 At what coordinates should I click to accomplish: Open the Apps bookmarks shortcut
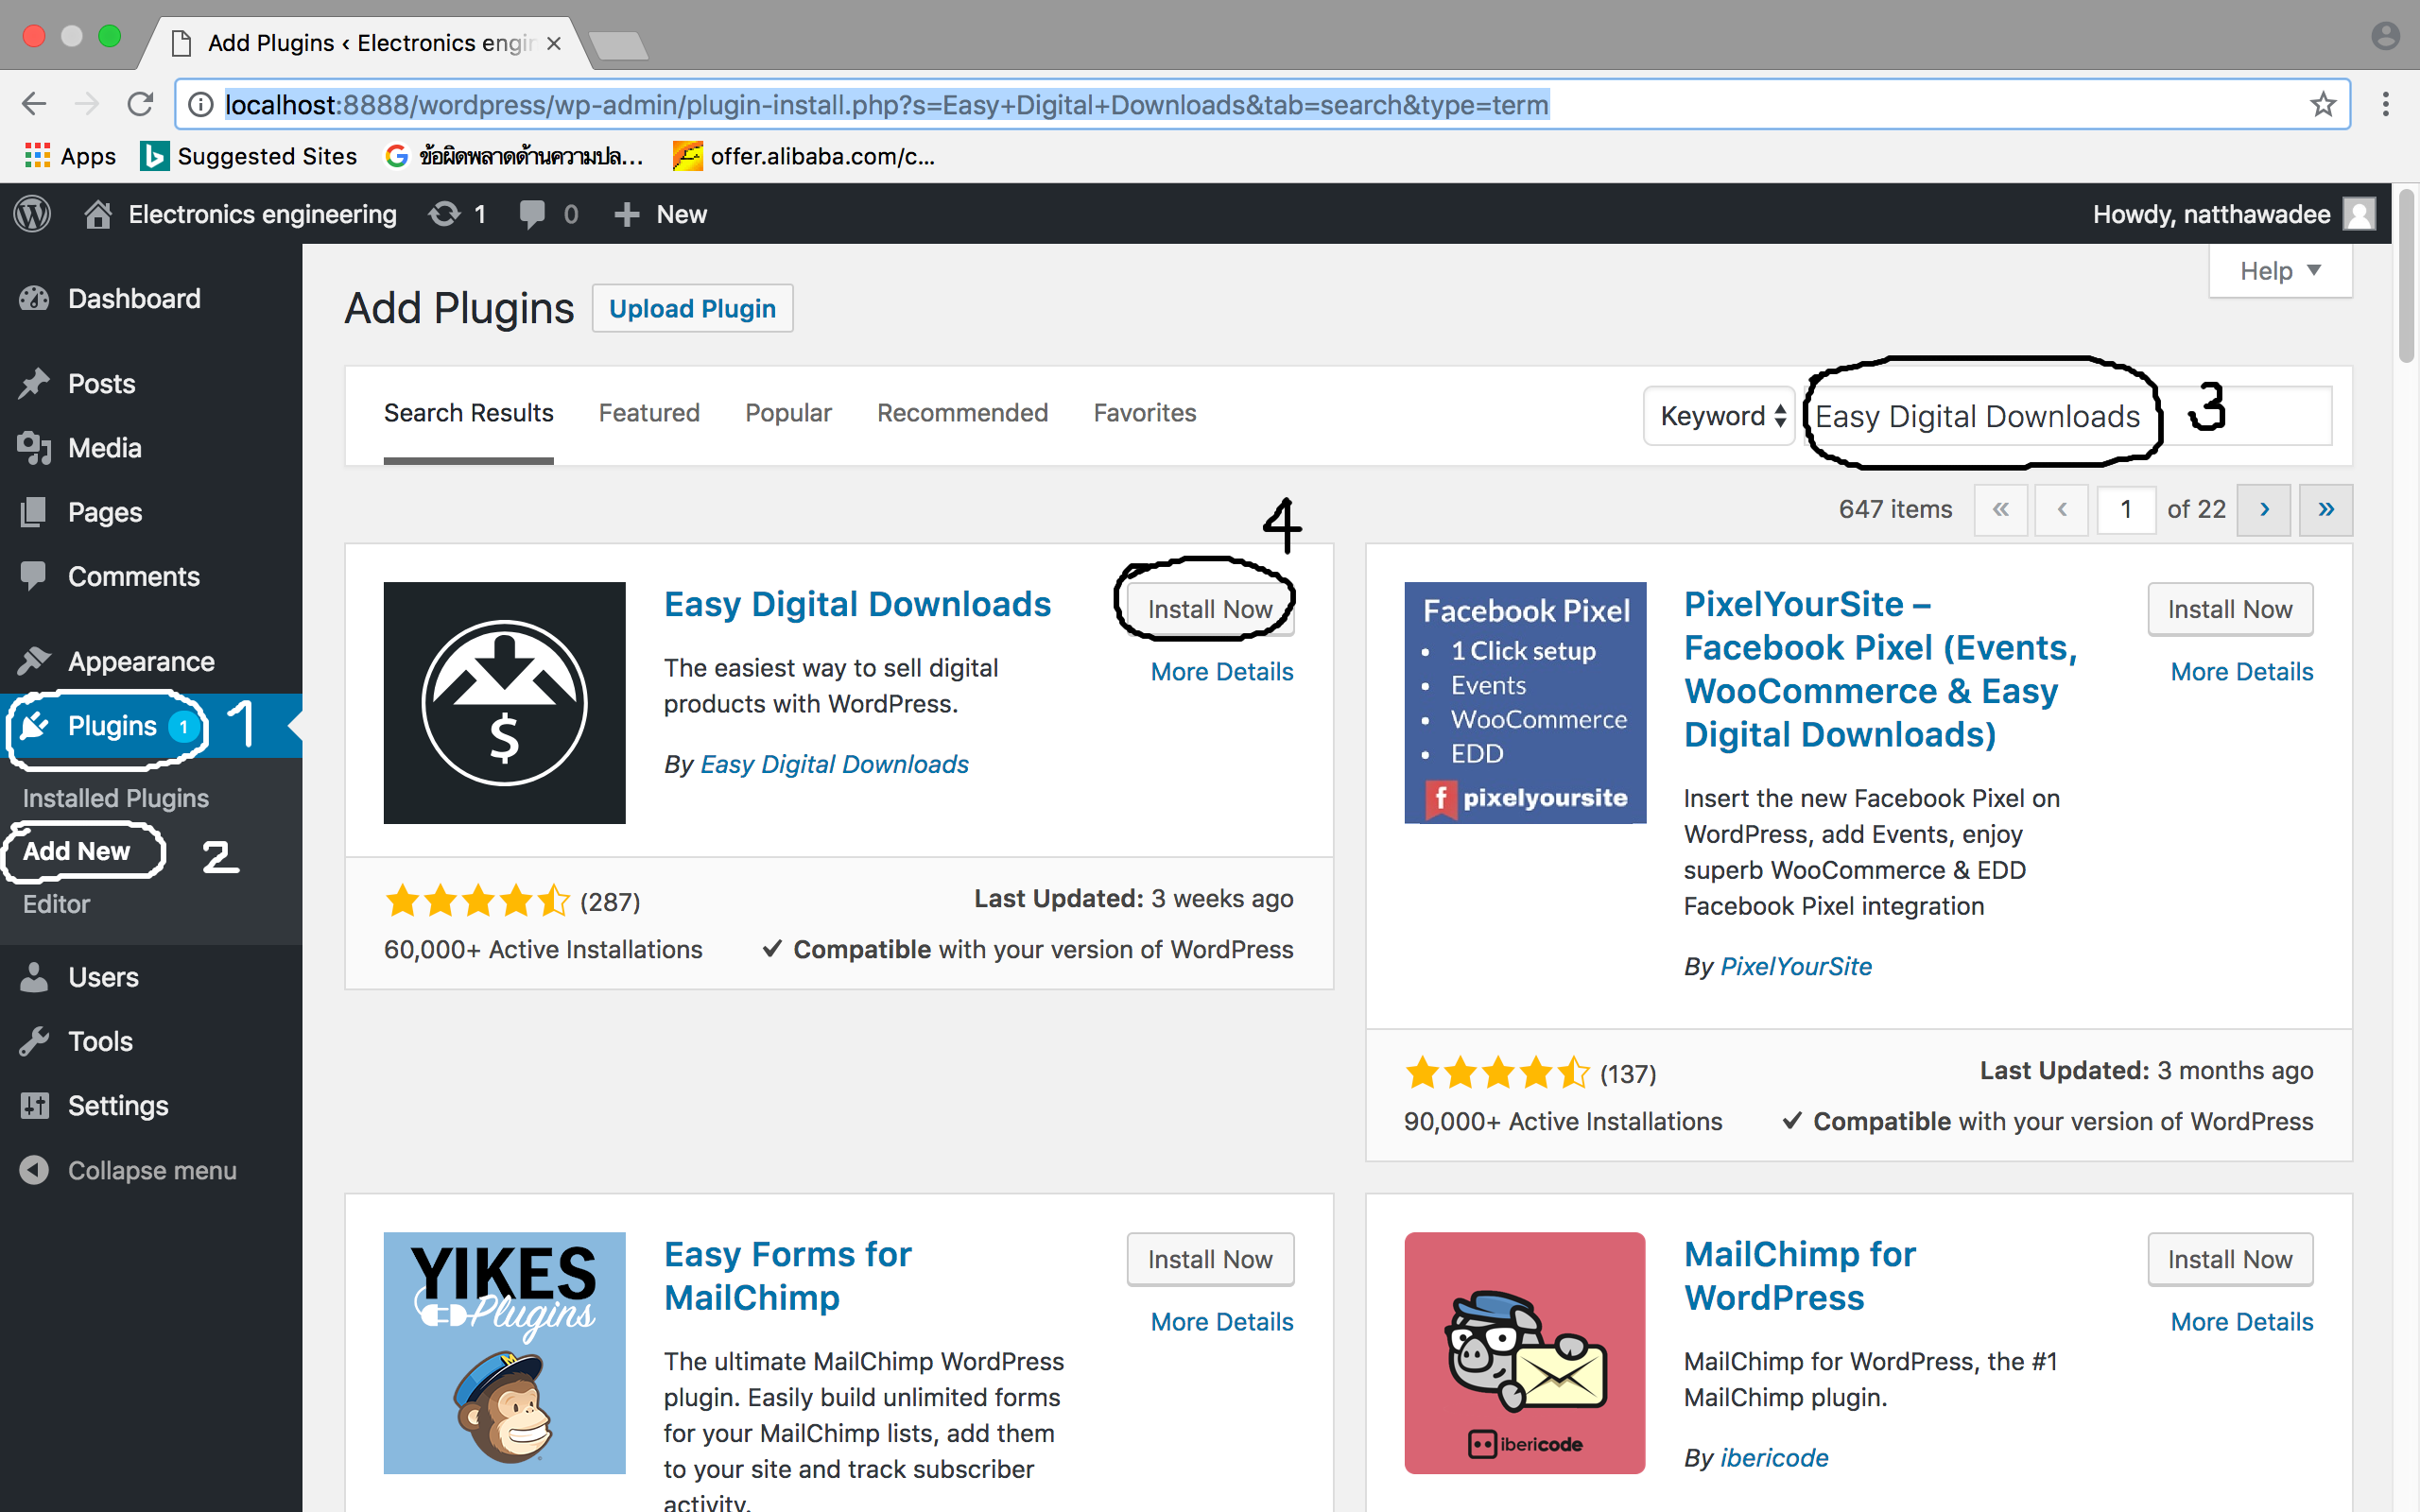69,156
